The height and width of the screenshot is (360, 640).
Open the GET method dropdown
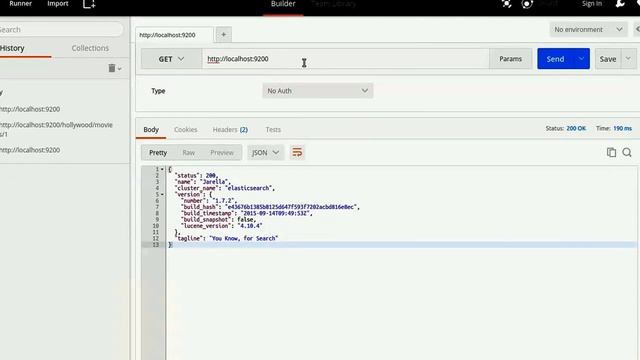tap(171, 59)
